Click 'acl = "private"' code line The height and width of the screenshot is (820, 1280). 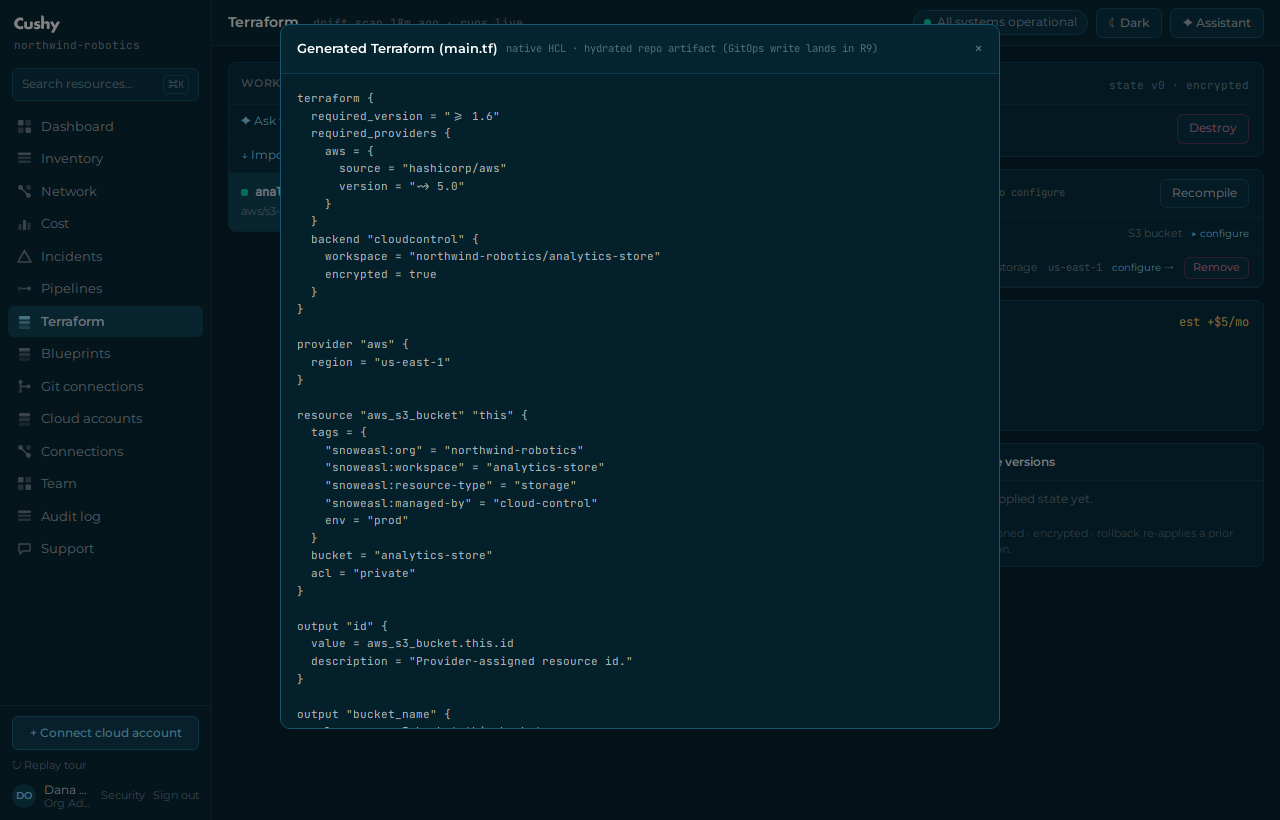click(363, 573)
